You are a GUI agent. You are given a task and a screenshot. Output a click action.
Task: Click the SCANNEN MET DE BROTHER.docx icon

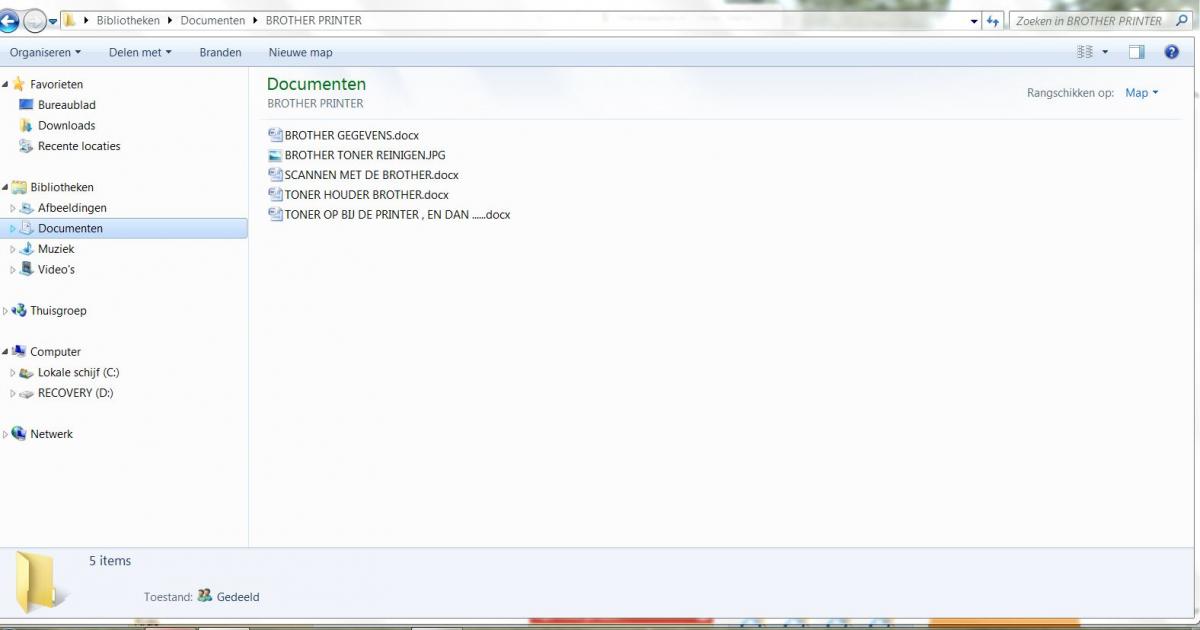[x=276, y=175]
